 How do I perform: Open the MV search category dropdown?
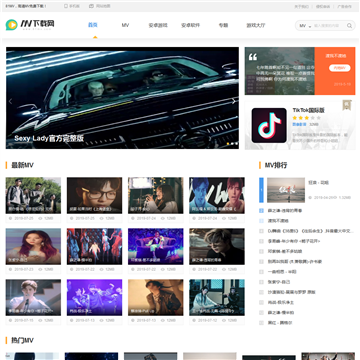(305, 26)
